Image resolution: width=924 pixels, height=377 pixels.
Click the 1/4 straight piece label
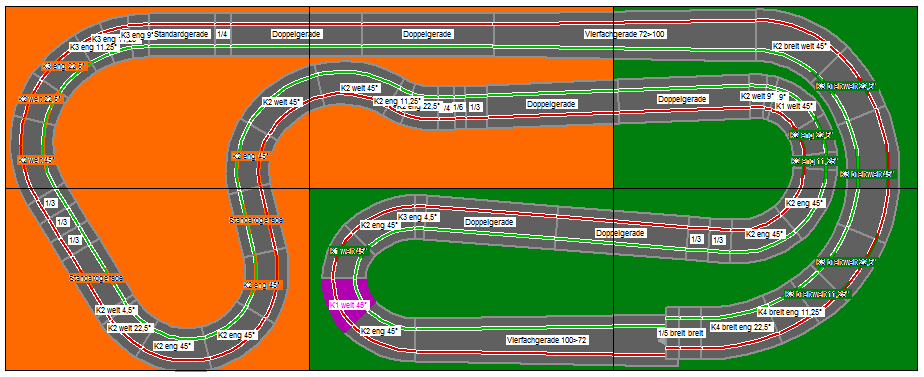(223, 34)
